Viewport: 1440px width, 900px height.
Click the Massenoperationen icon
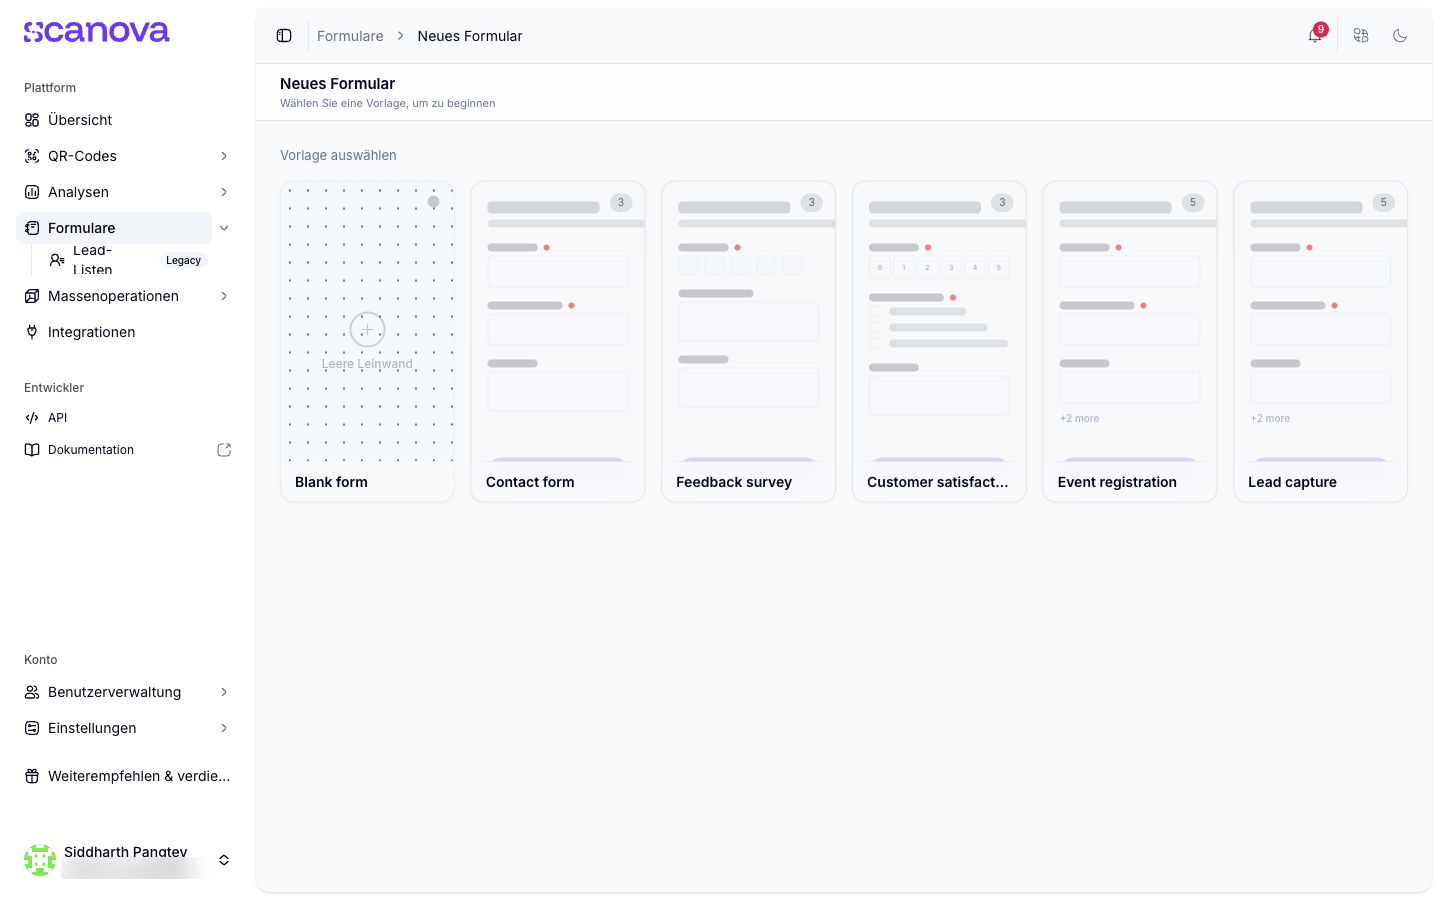coord(32,296)
